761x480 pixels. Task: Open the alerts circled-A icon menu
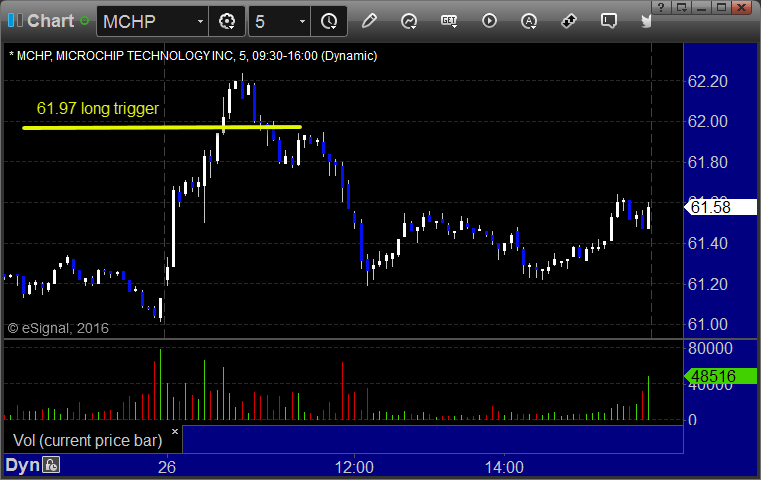(x=529, y=21)
